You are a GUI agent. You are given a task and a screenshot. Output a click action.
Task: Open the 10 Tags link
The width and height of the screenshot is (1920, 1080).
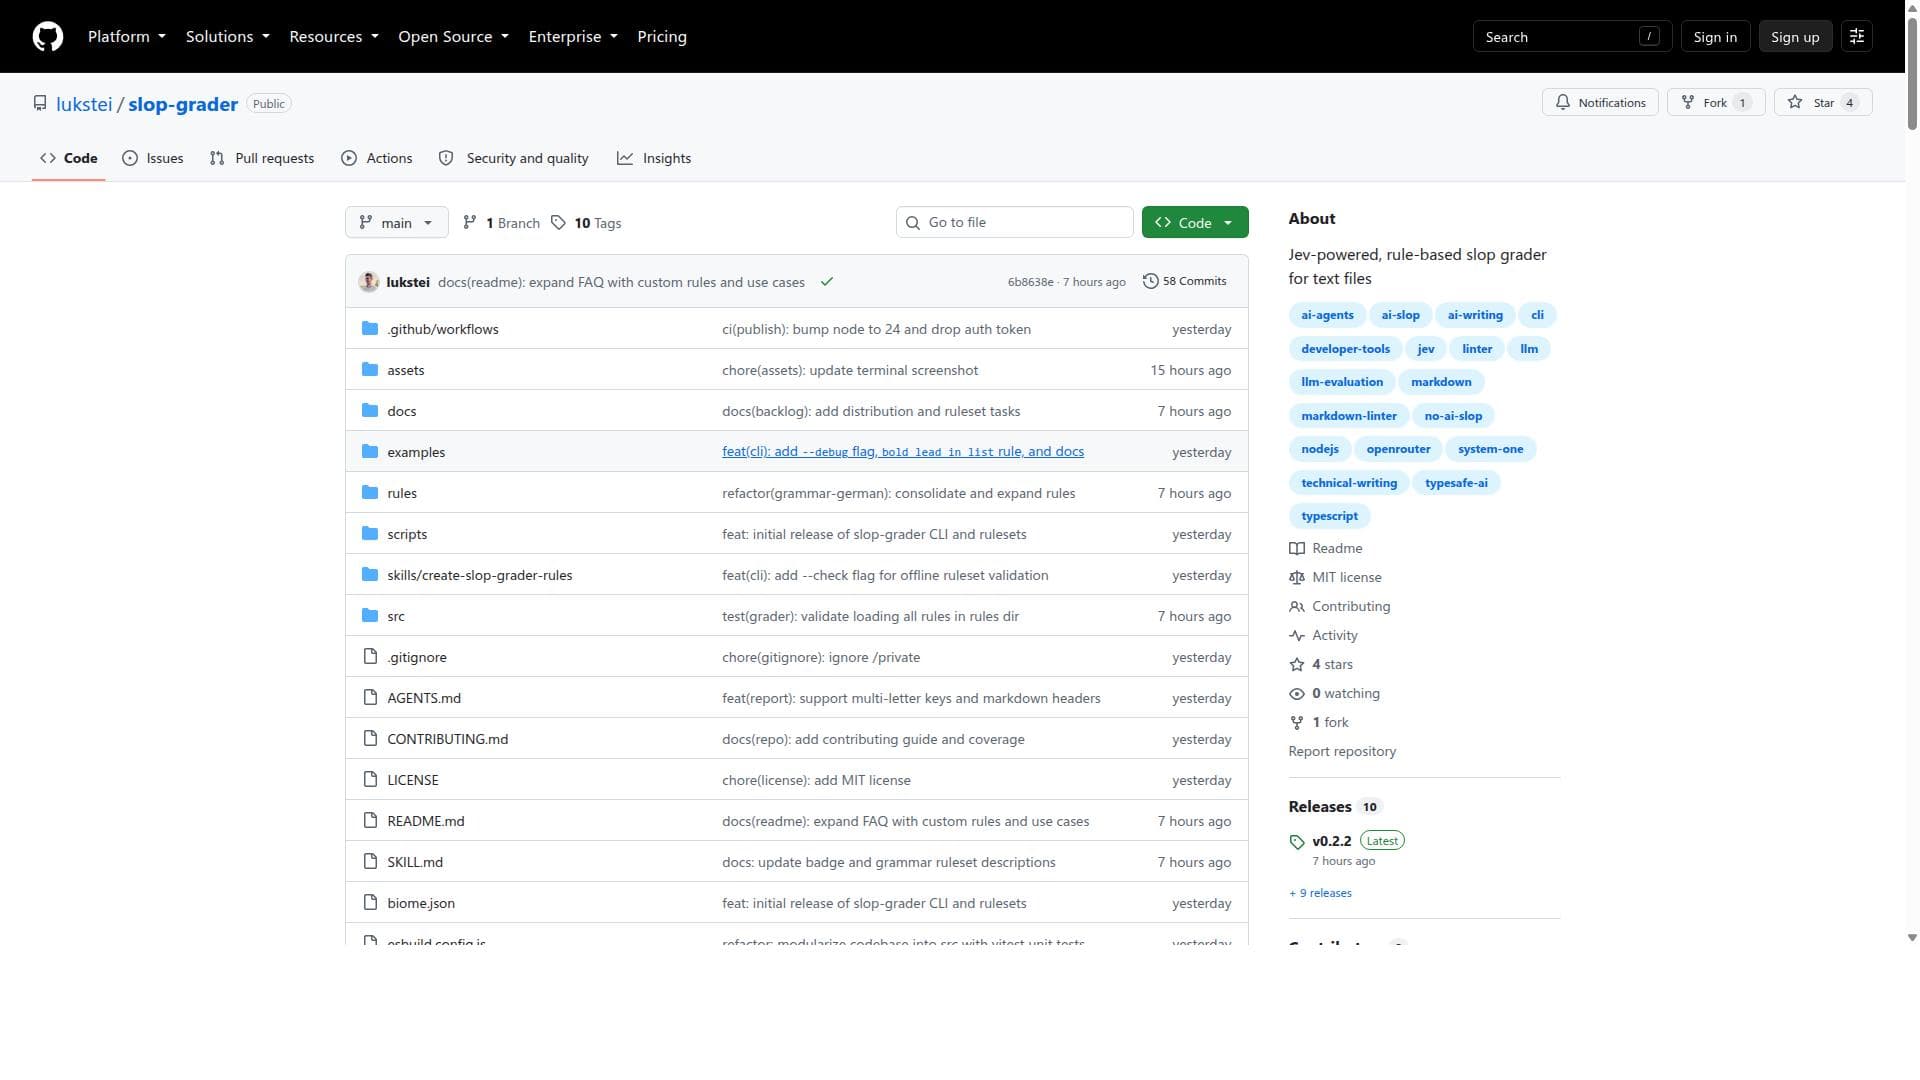click(x=587, y=223)
